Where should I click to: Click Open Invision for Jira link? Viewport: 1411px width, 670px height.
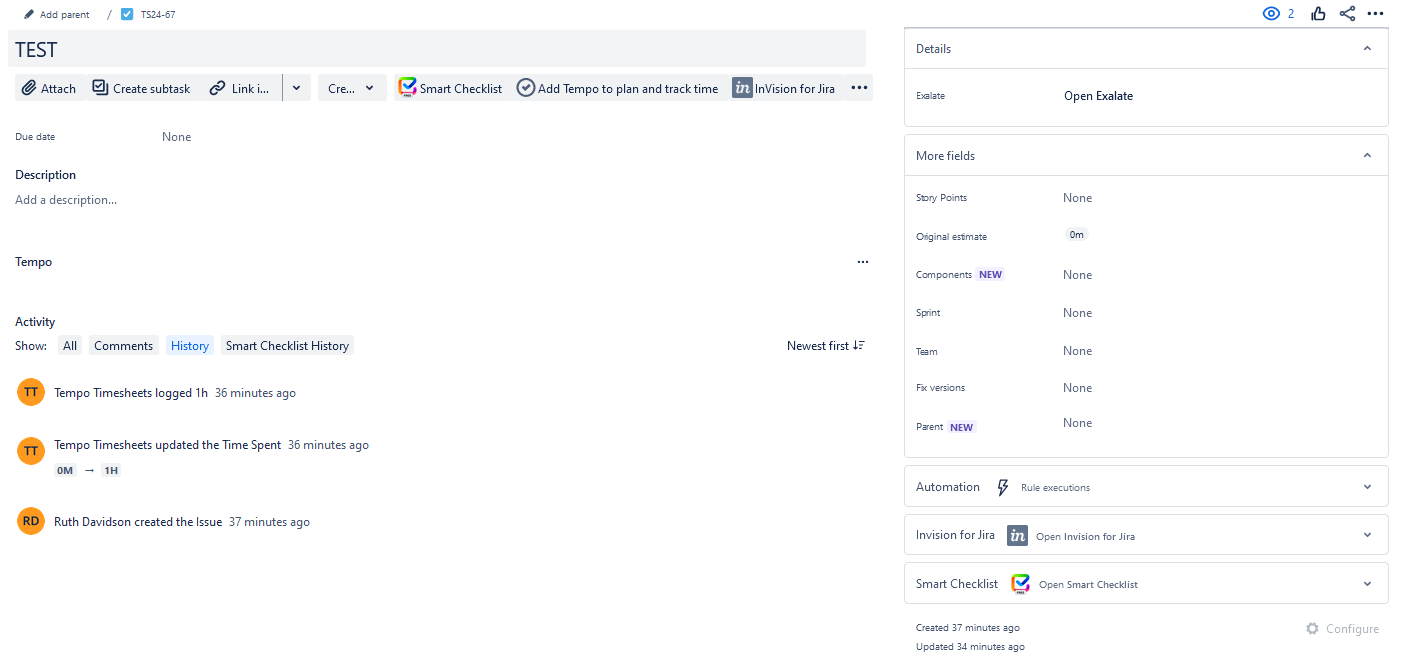1085,537
